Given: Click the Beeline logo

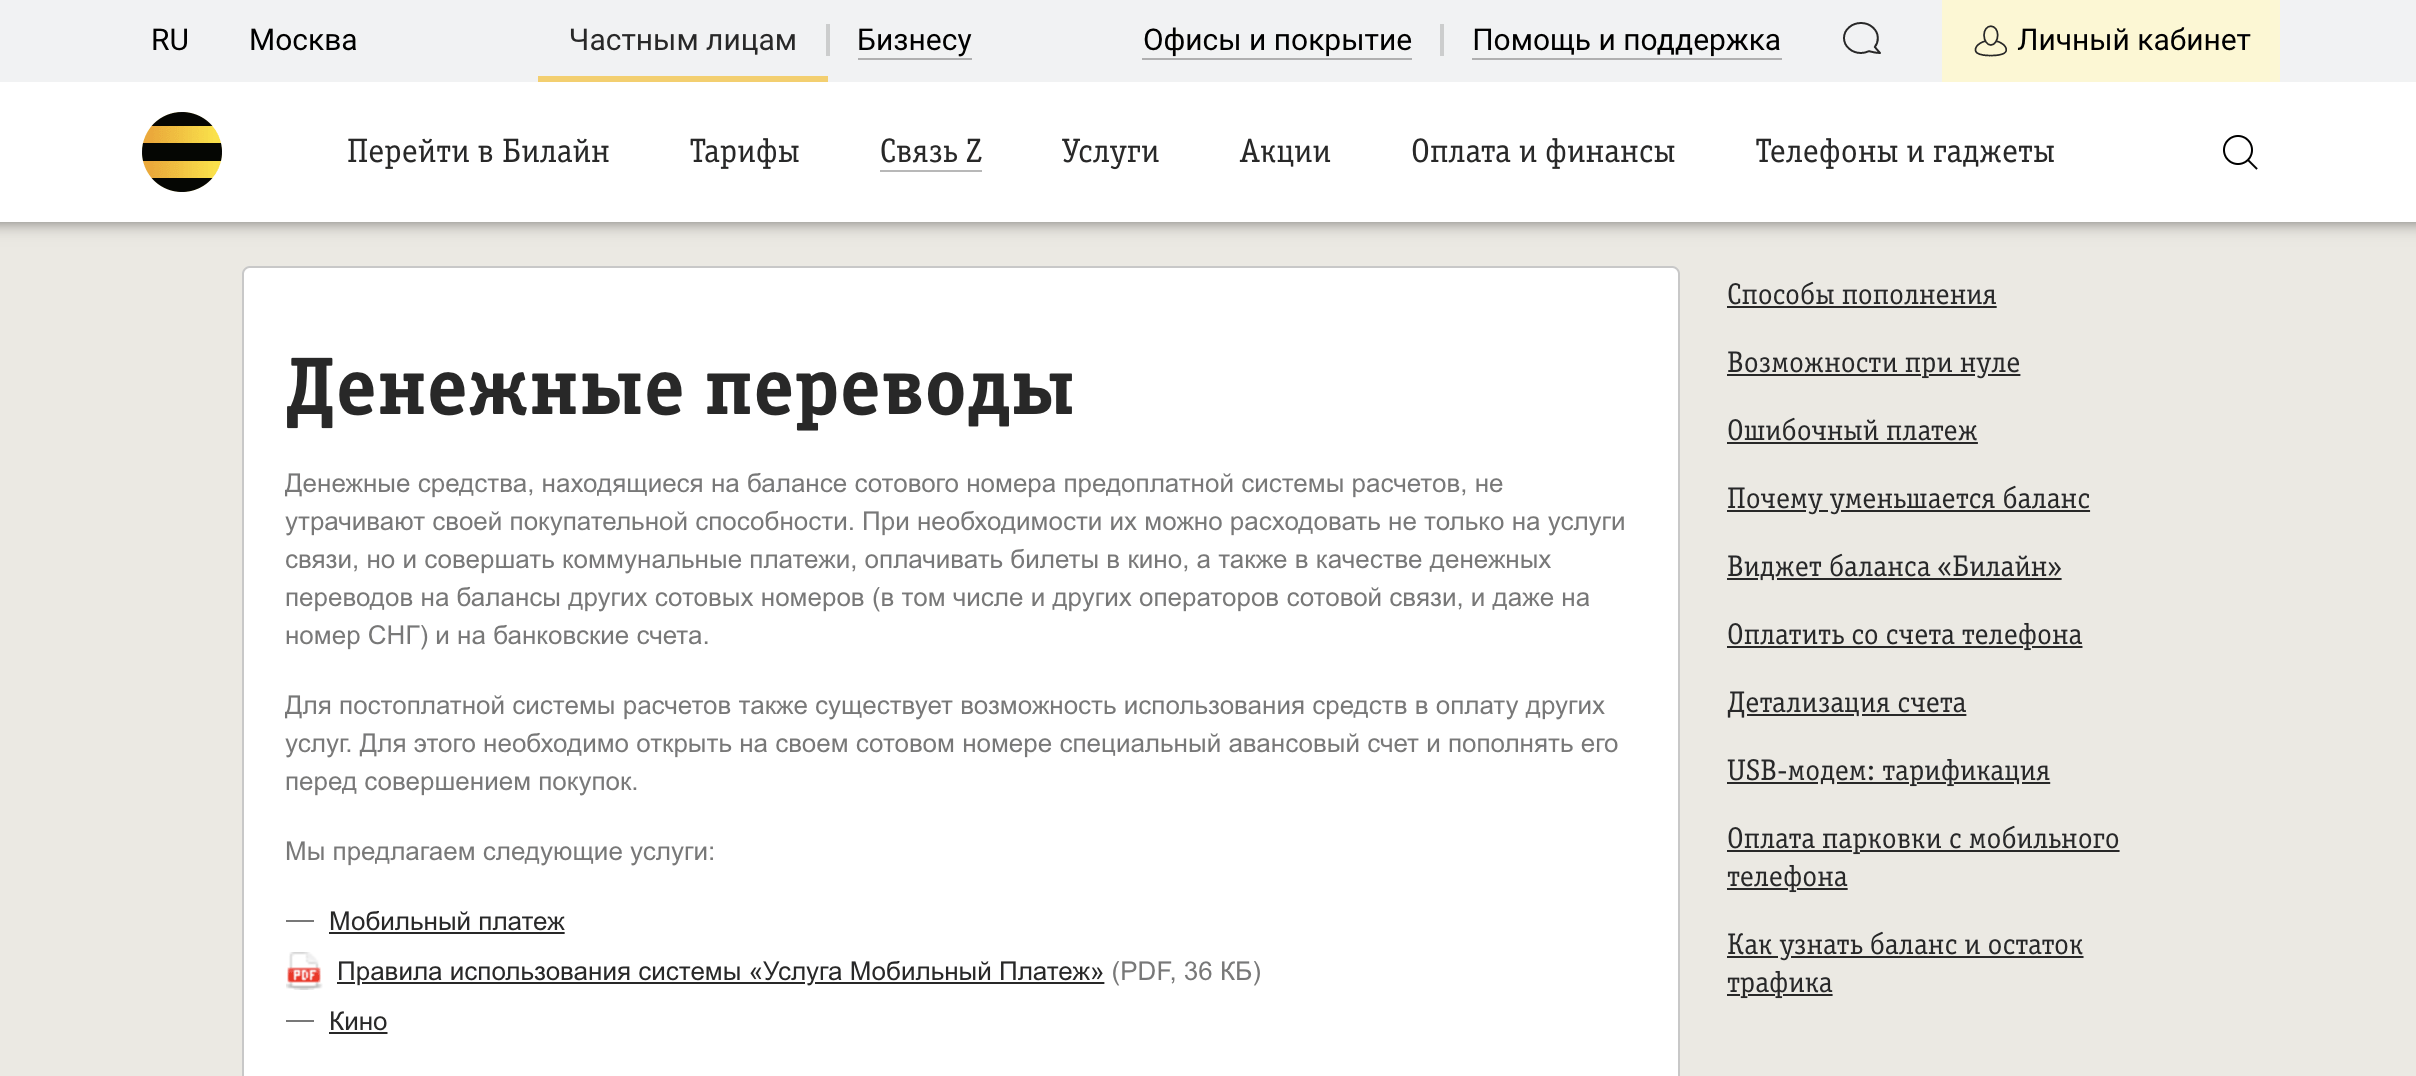Looking at the screenshot, I should pyautogui.click(x=180, y=151).
